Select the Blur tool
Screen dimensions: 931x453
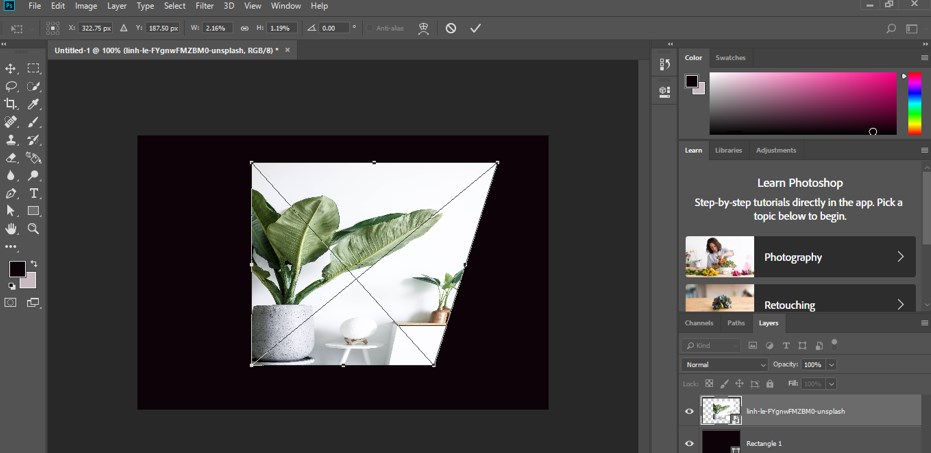tap(11, 175)
